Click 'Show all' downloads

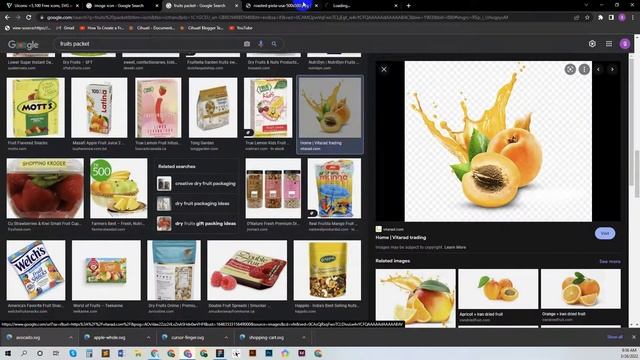[615, 337]
